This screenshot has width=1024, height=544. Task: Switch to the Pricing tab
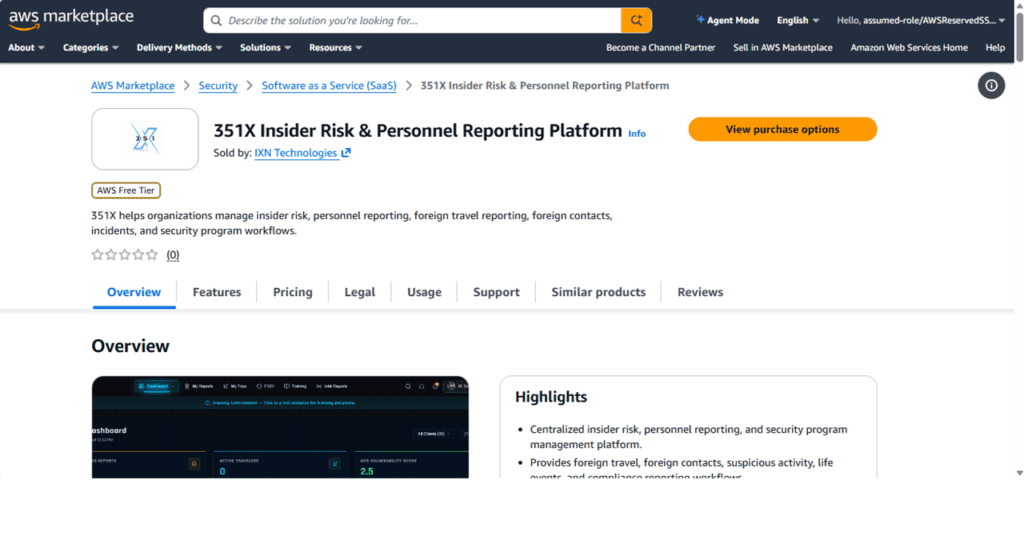point(293,292)
